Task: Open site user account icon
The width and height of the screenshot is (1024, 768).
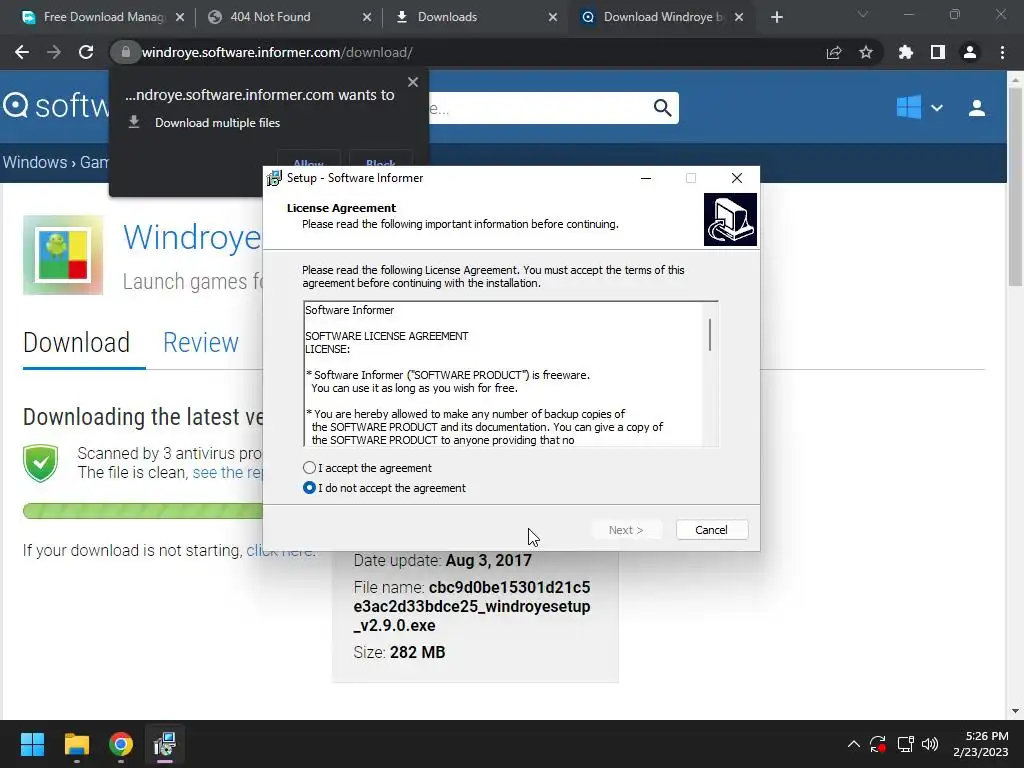Action: tap(977, 108)
